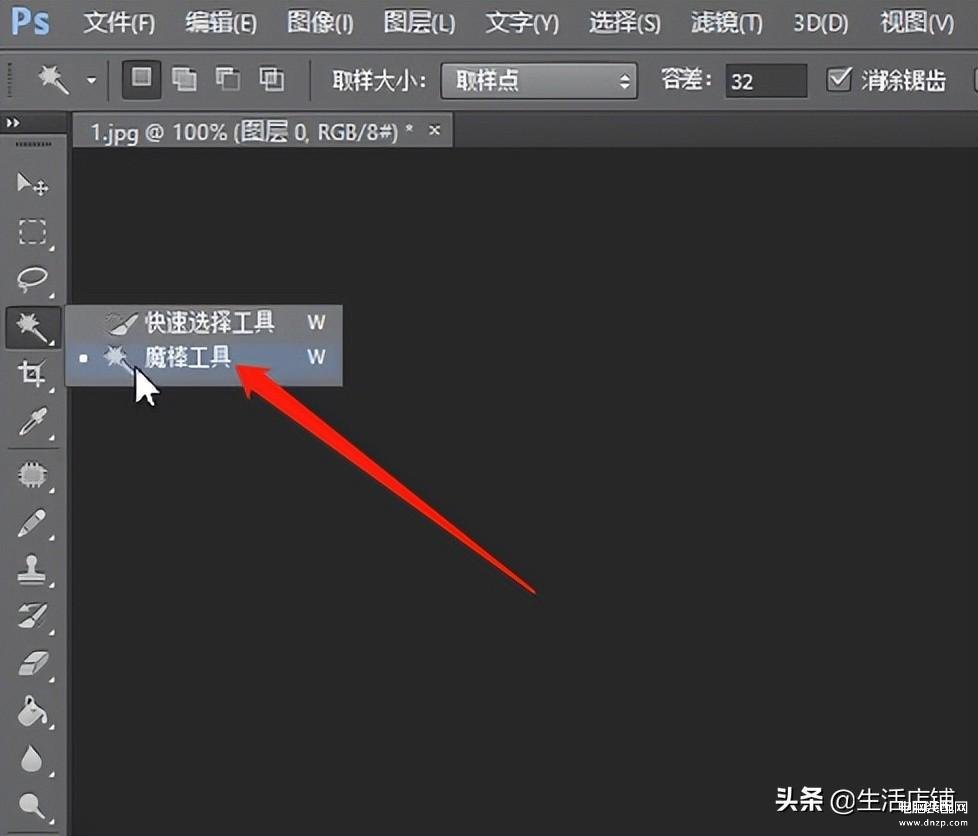
Task: Open the 文字(Y) menu
Action: 522,23
